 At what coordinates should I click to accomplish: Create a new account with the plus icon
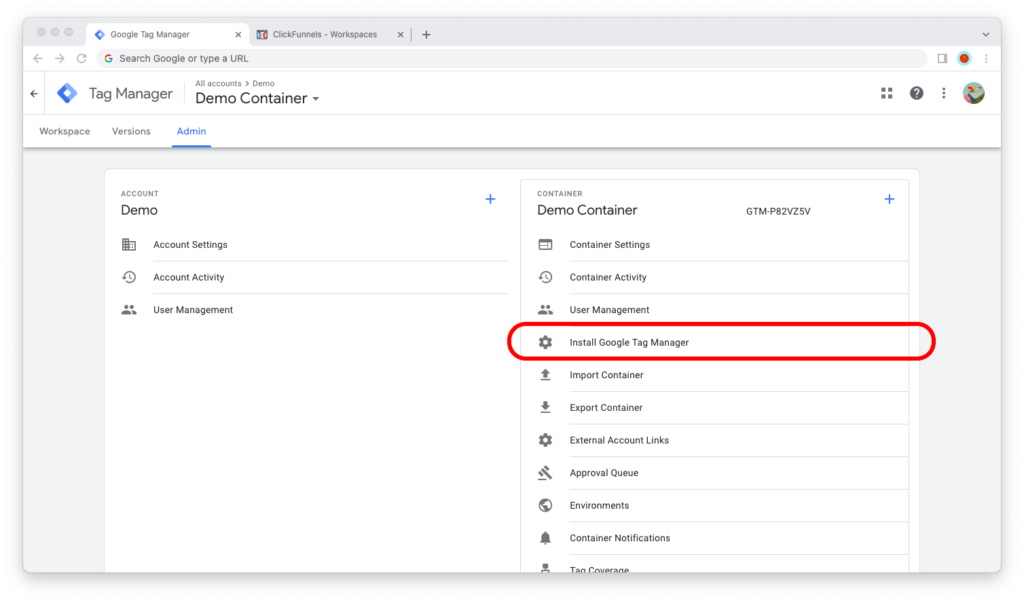tap(490, 199)
